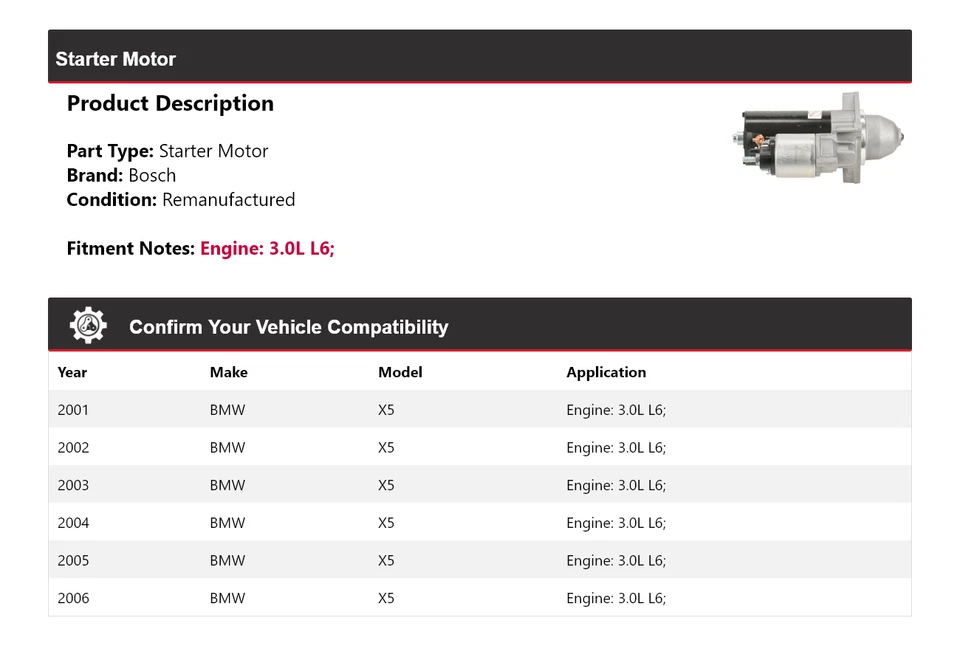The image size is (960, 646).
Task: Click the Make column header
Action: pyautogui.click(x=228, y=372)
